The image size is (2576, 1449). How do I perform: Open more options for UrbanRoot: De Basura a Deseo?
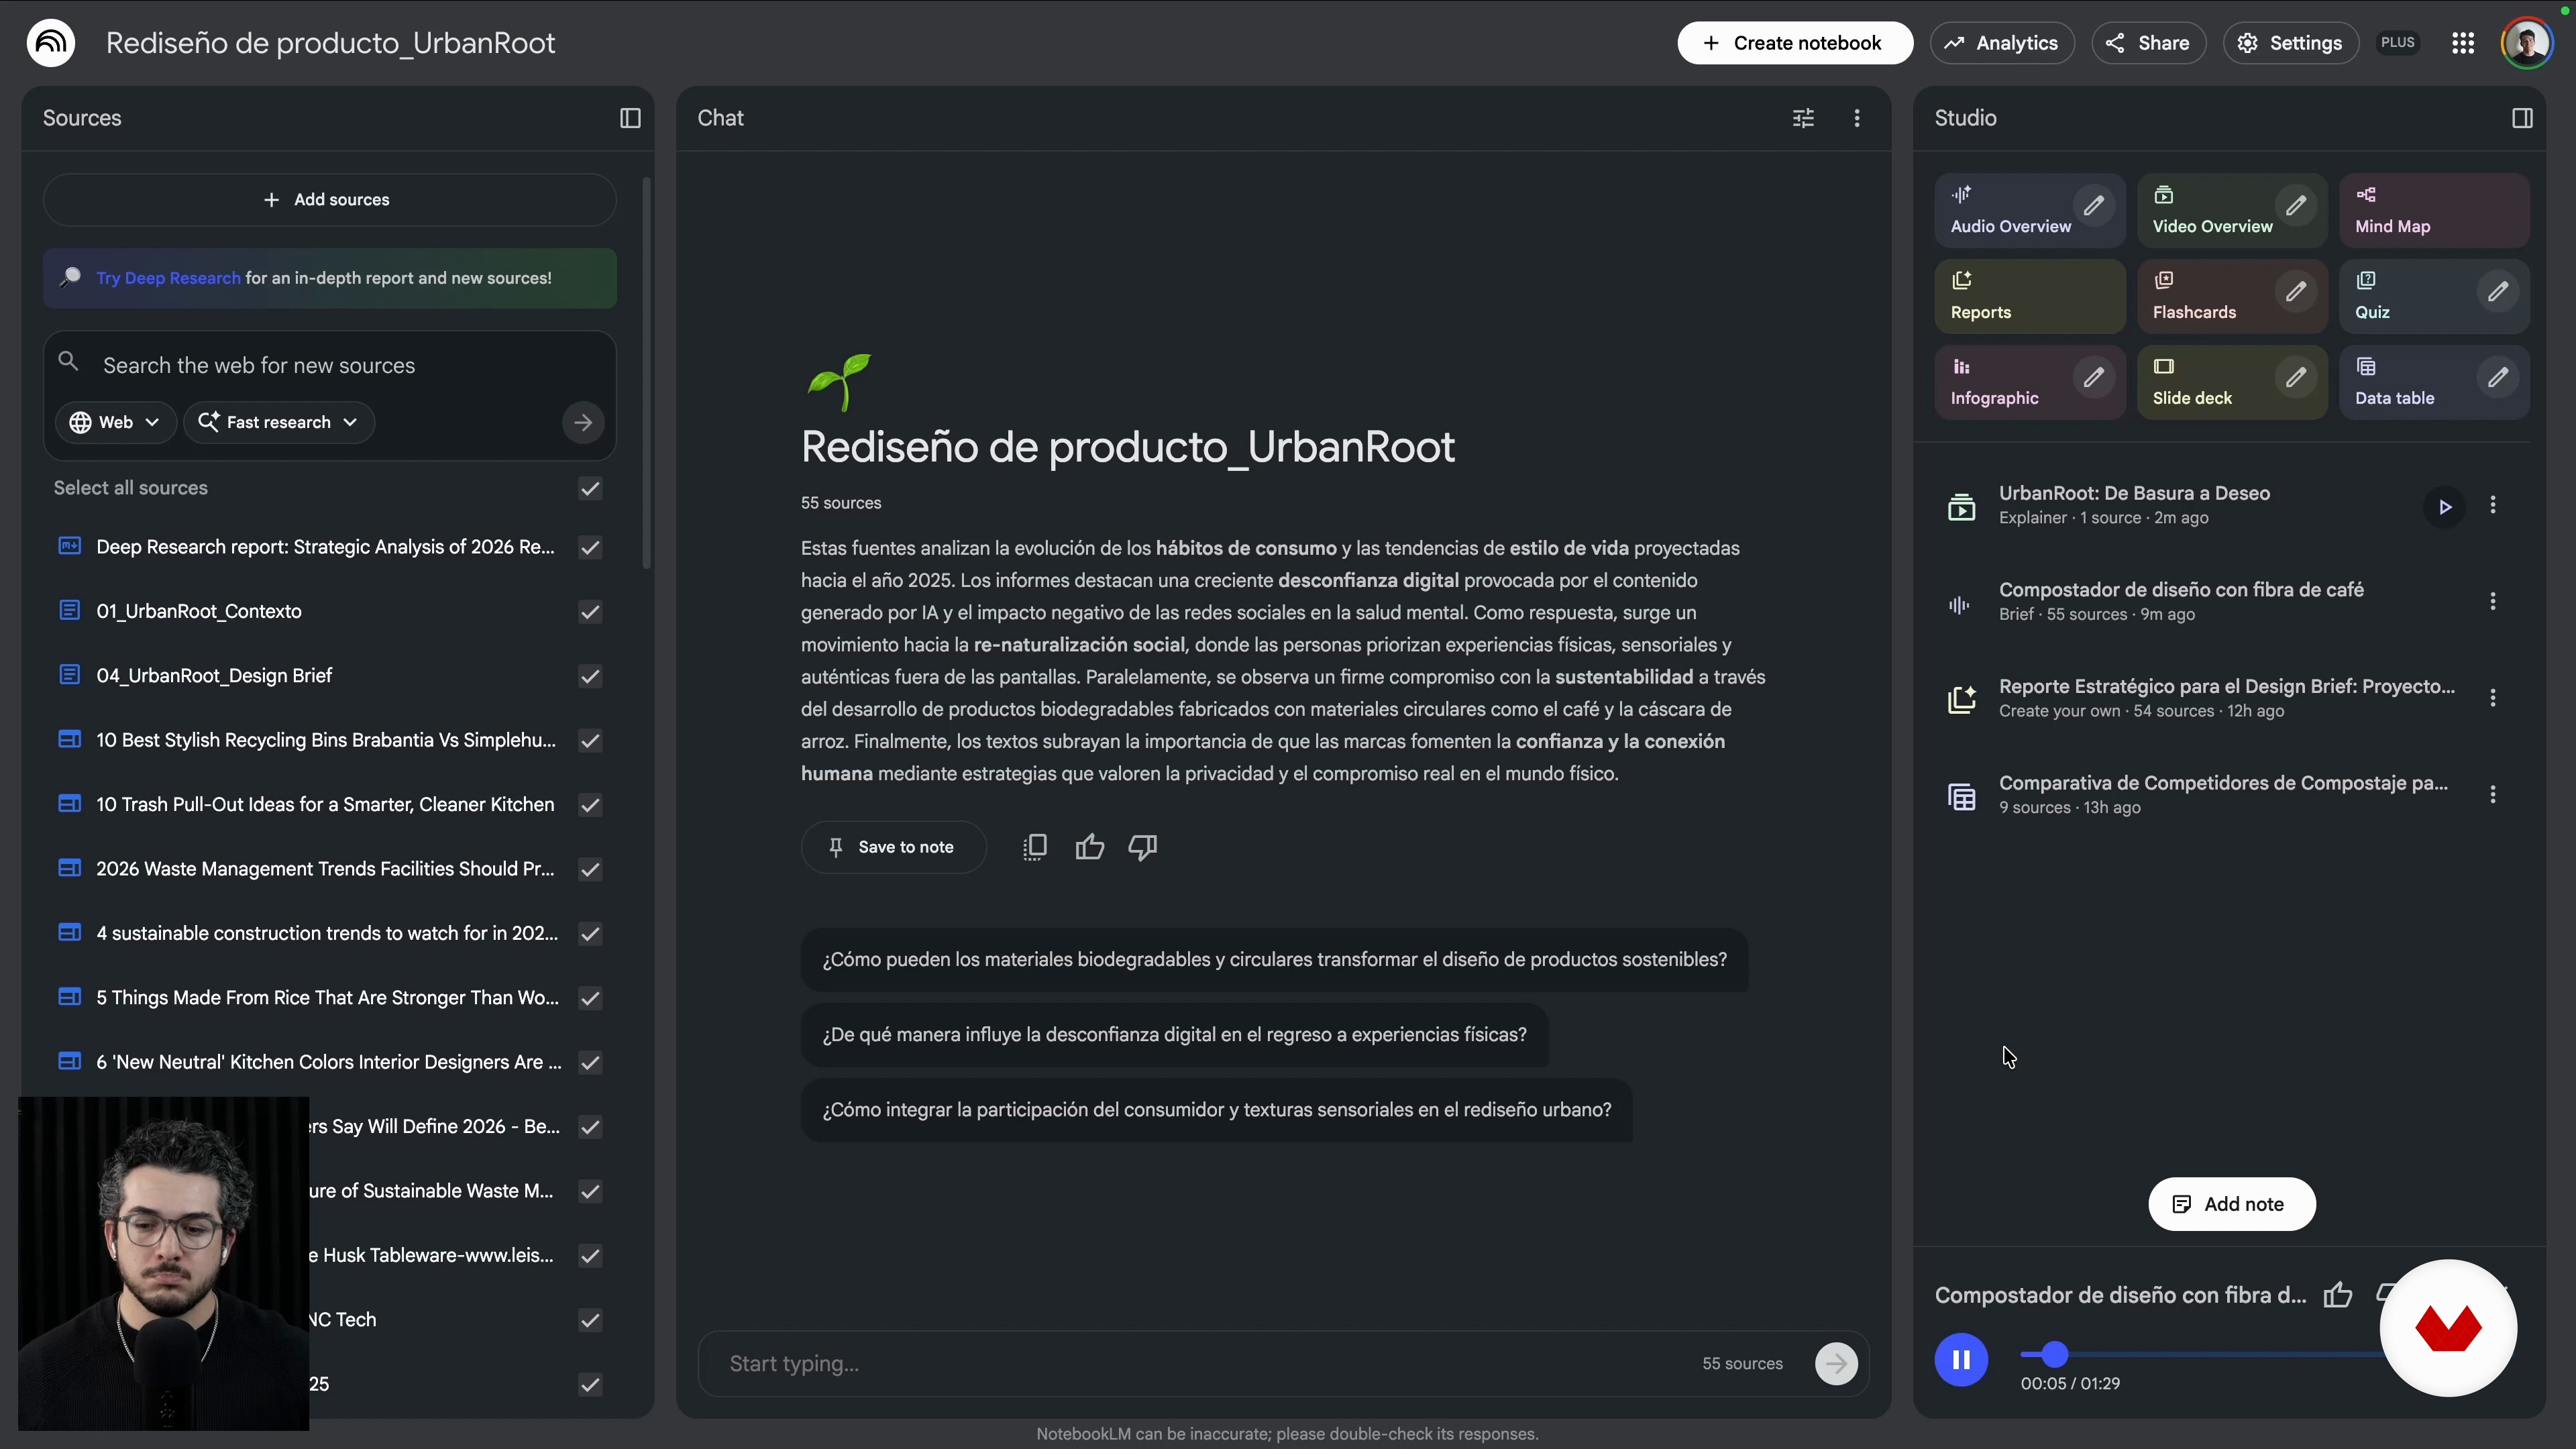pyautogui.click(x=2493, y=505)
